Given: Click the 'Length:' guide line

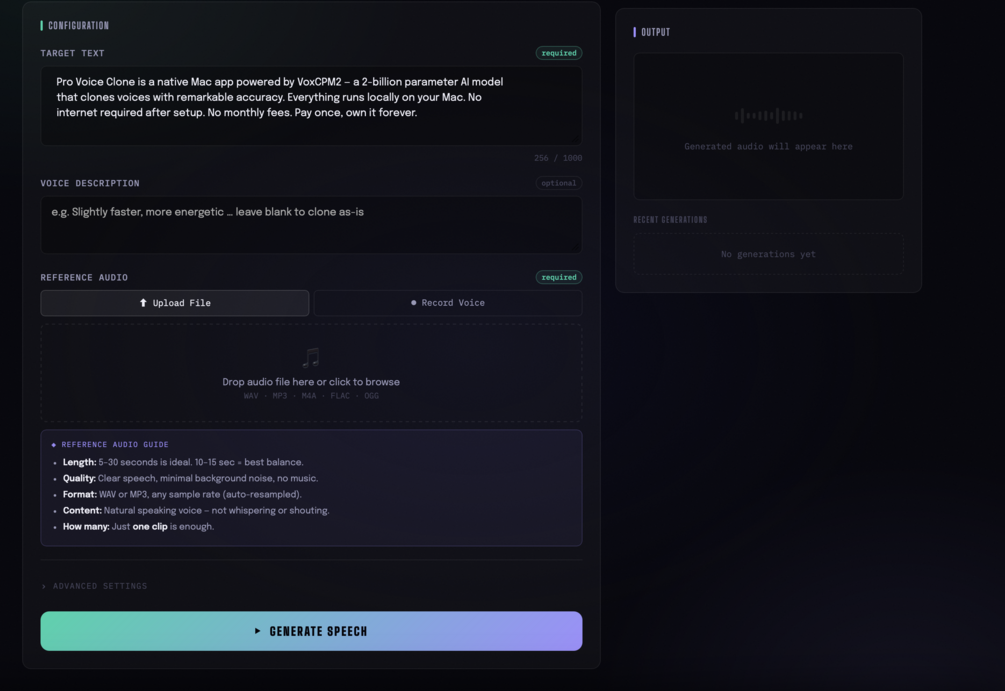Looking at the screenshot, I should tap(183, 462).
